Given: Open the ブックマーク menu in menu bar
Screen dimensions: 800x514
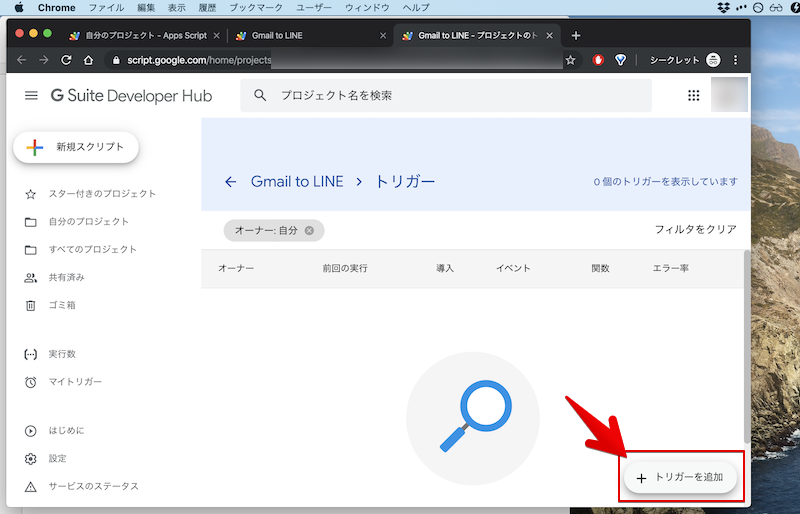Looking at the screenshot, I should pyautogui.click(x=256, y=7).
